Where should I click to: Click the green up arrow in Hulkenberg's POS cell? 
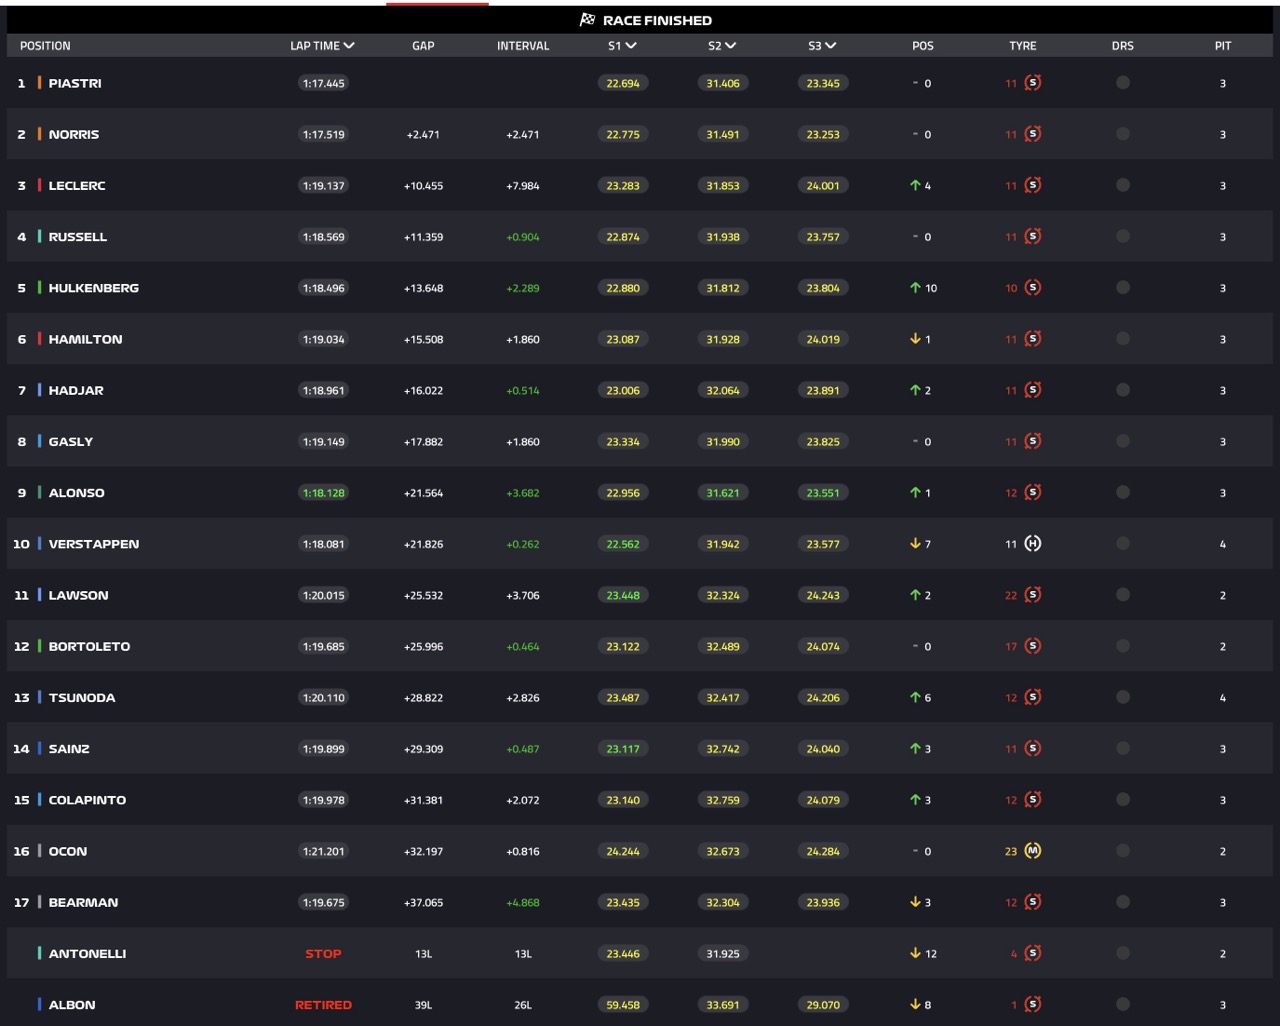(915, 287)
